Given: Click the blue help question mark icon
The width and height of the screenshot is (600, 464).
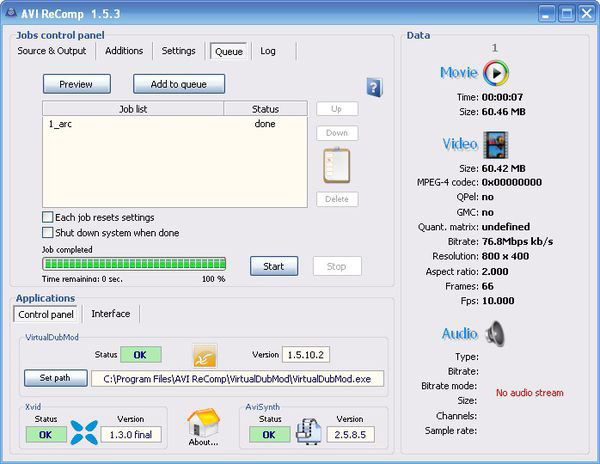Looking at the screenshot, I should coord(374,87).
